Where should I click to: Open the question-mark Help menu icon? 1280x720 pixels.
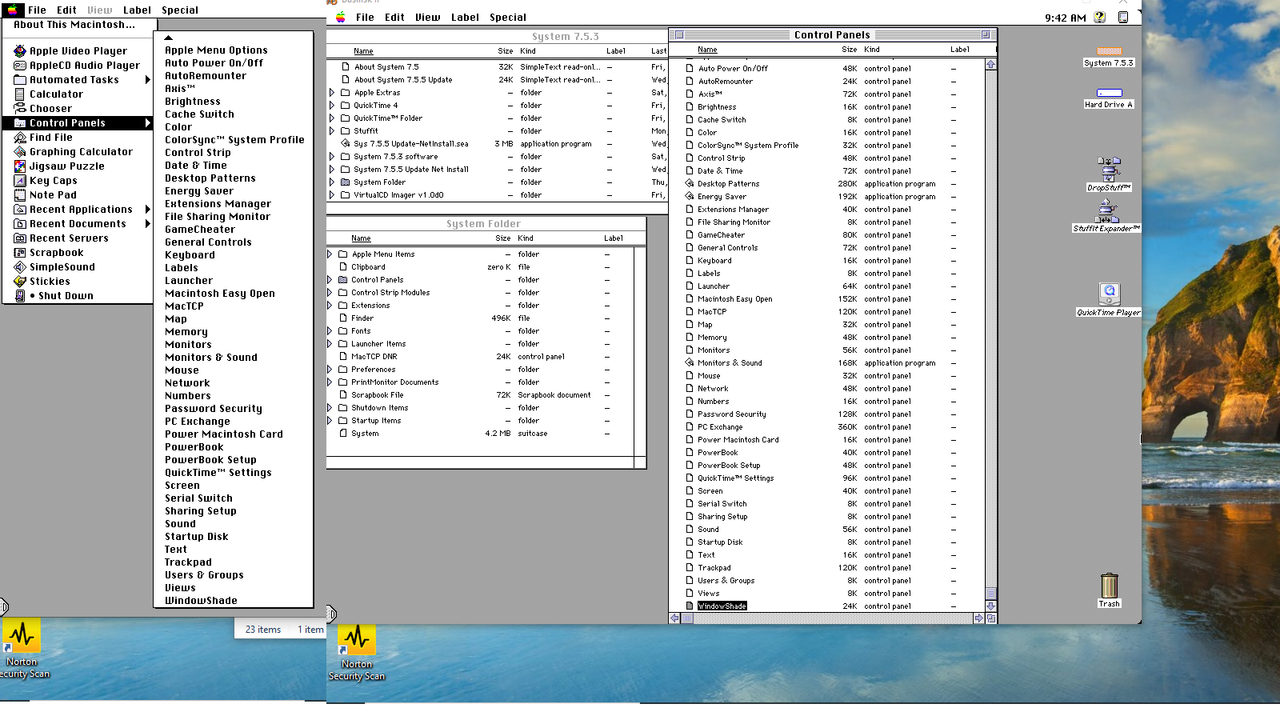coord(1100,17)
